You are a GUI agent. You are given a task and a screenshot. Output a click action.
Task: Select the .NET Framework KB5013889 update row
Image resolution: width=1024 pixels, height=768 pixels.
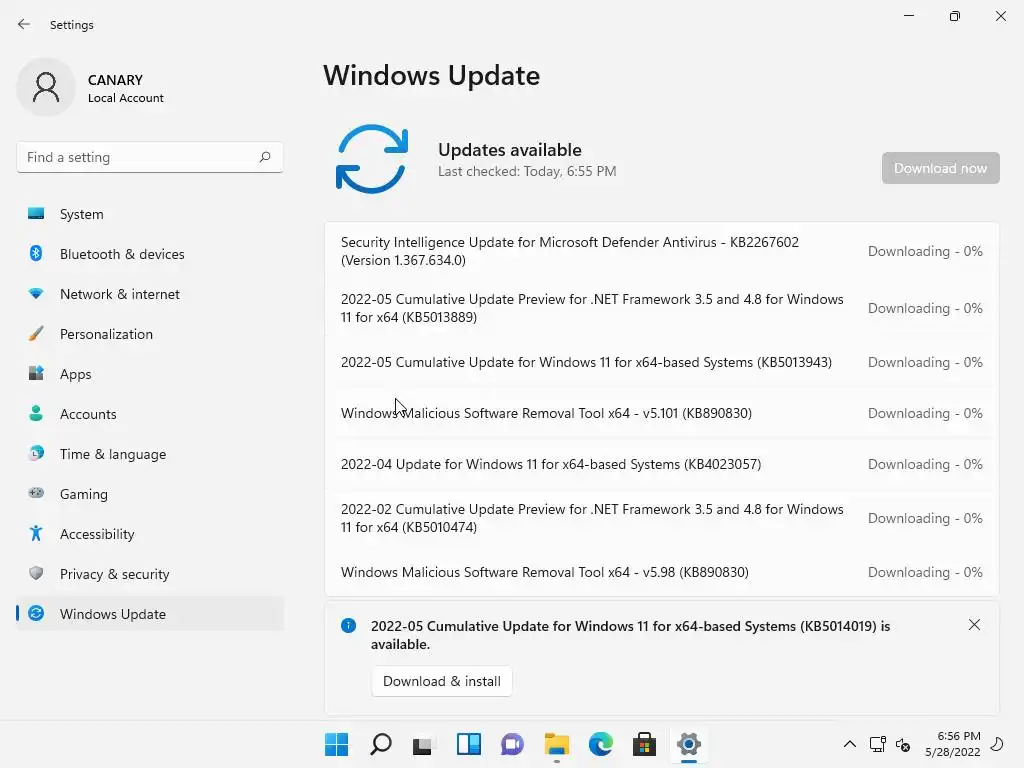pos(662,308)
